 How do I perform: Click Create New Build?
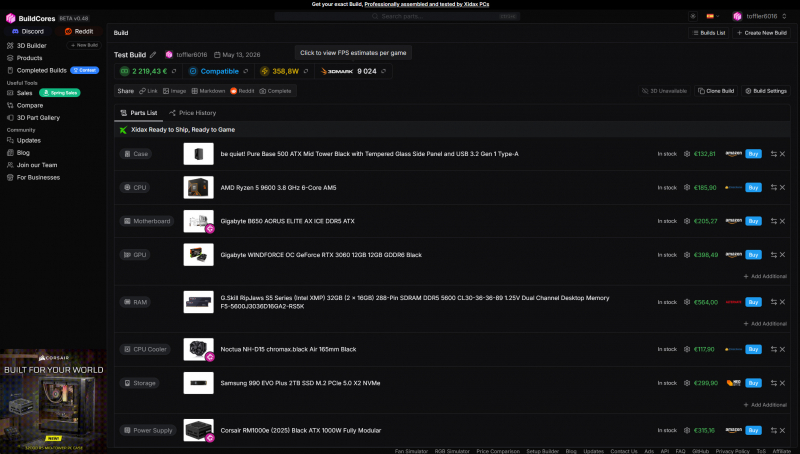click(x=761, y=33)
